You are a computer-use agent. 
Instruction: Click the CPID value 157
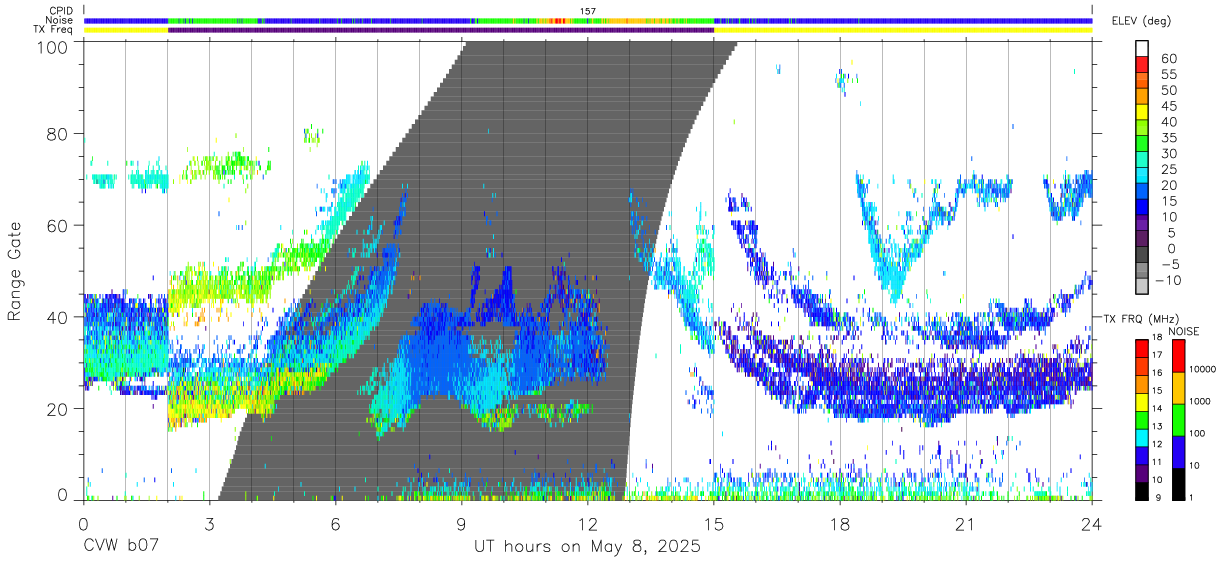pos(588,11)
